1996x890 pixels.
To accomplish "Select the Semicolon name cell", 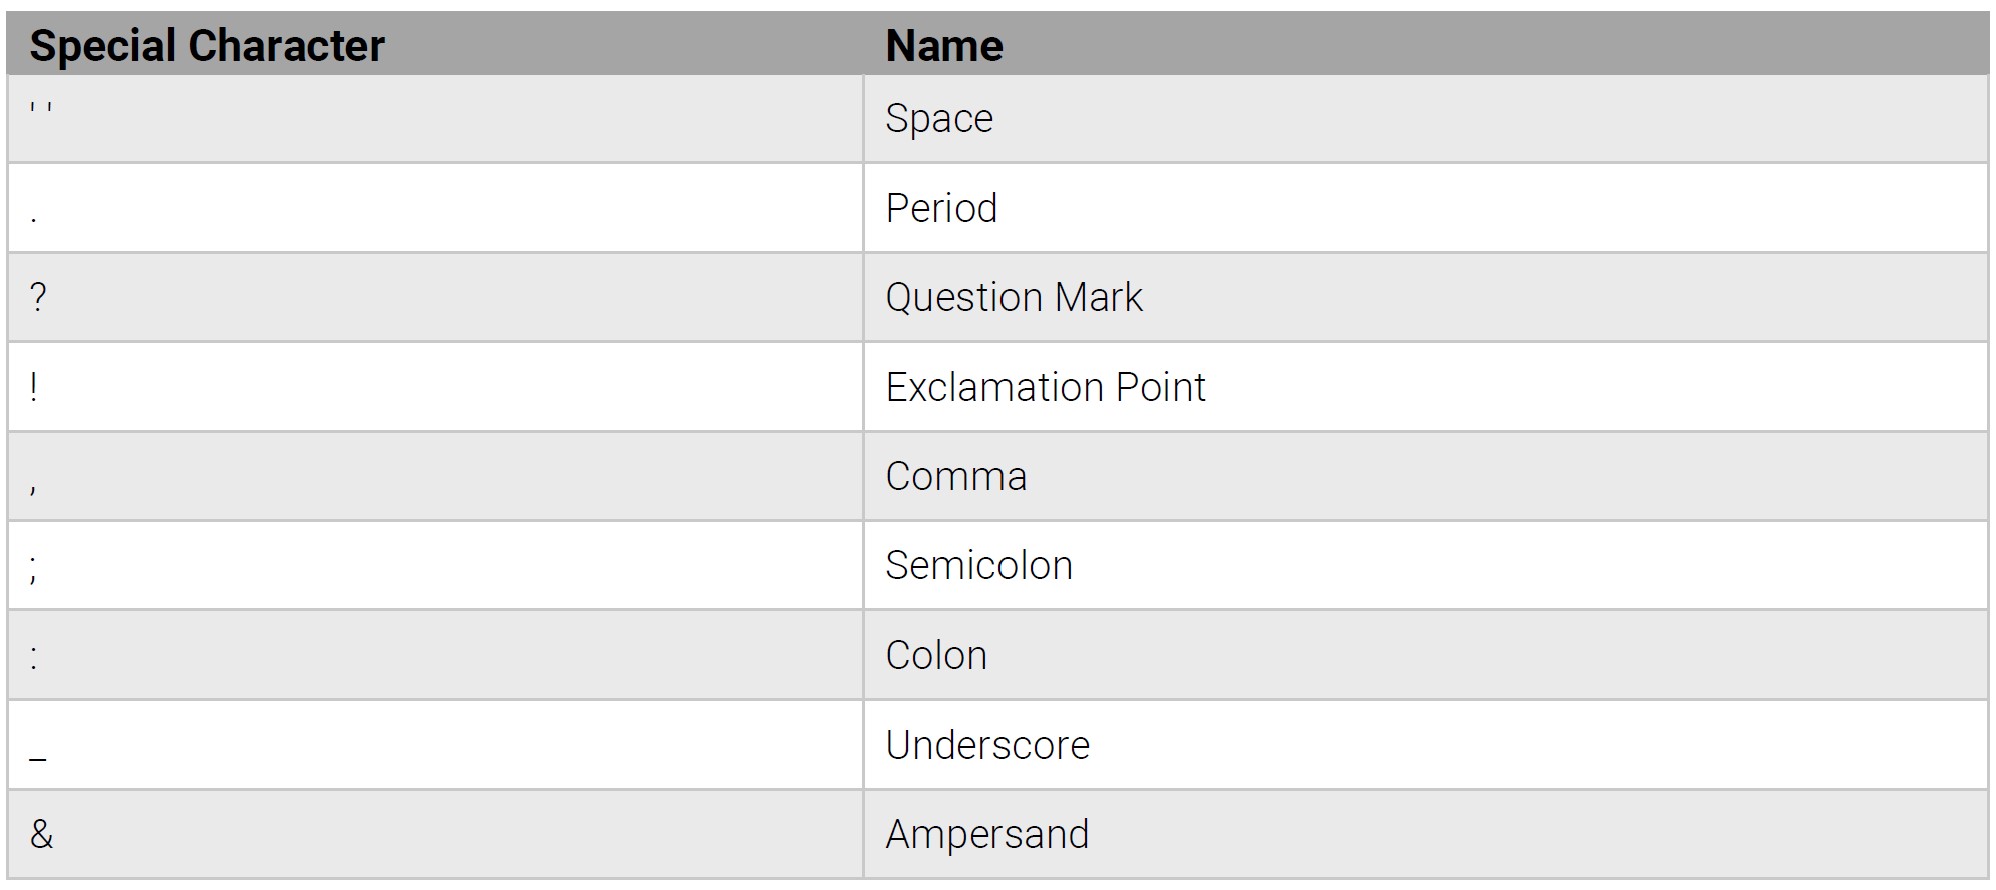I will [978, 565].
